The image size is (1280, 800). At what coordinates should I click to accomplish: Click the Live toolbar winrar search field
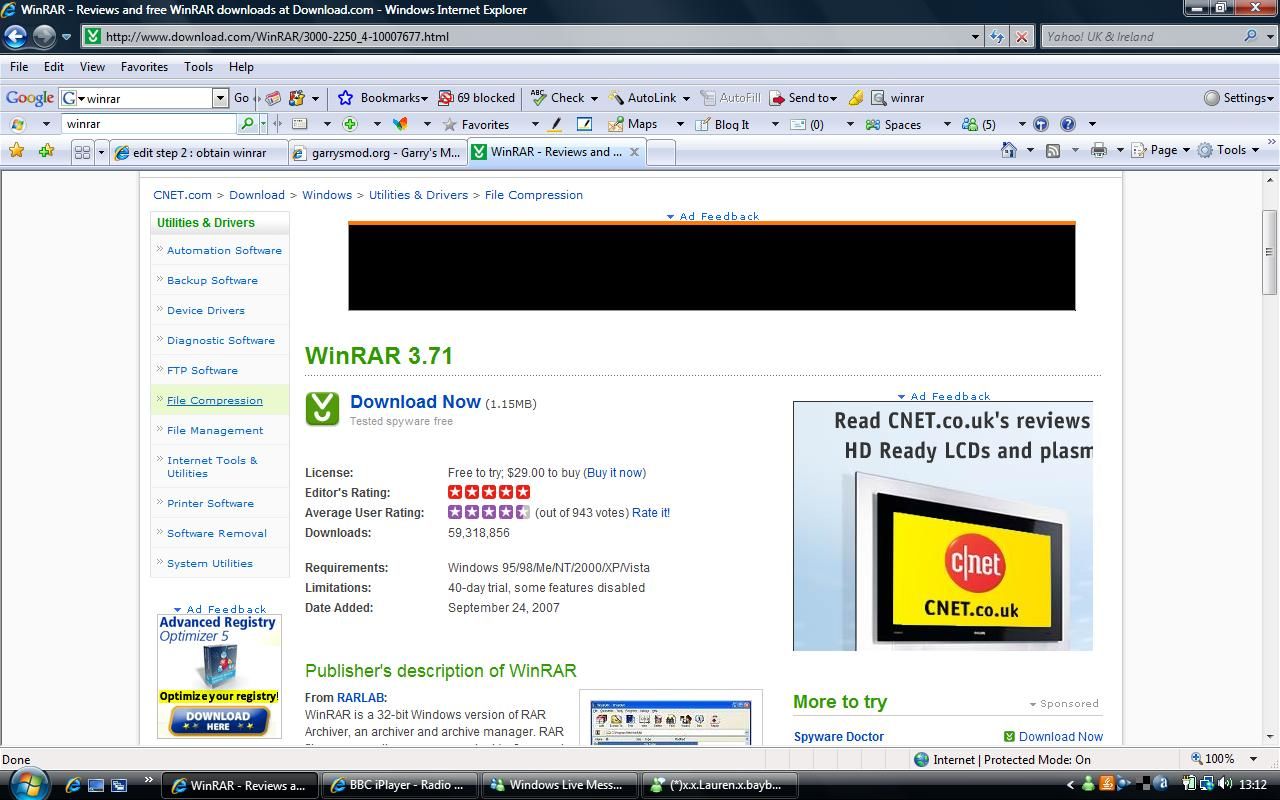coord(150,124)
